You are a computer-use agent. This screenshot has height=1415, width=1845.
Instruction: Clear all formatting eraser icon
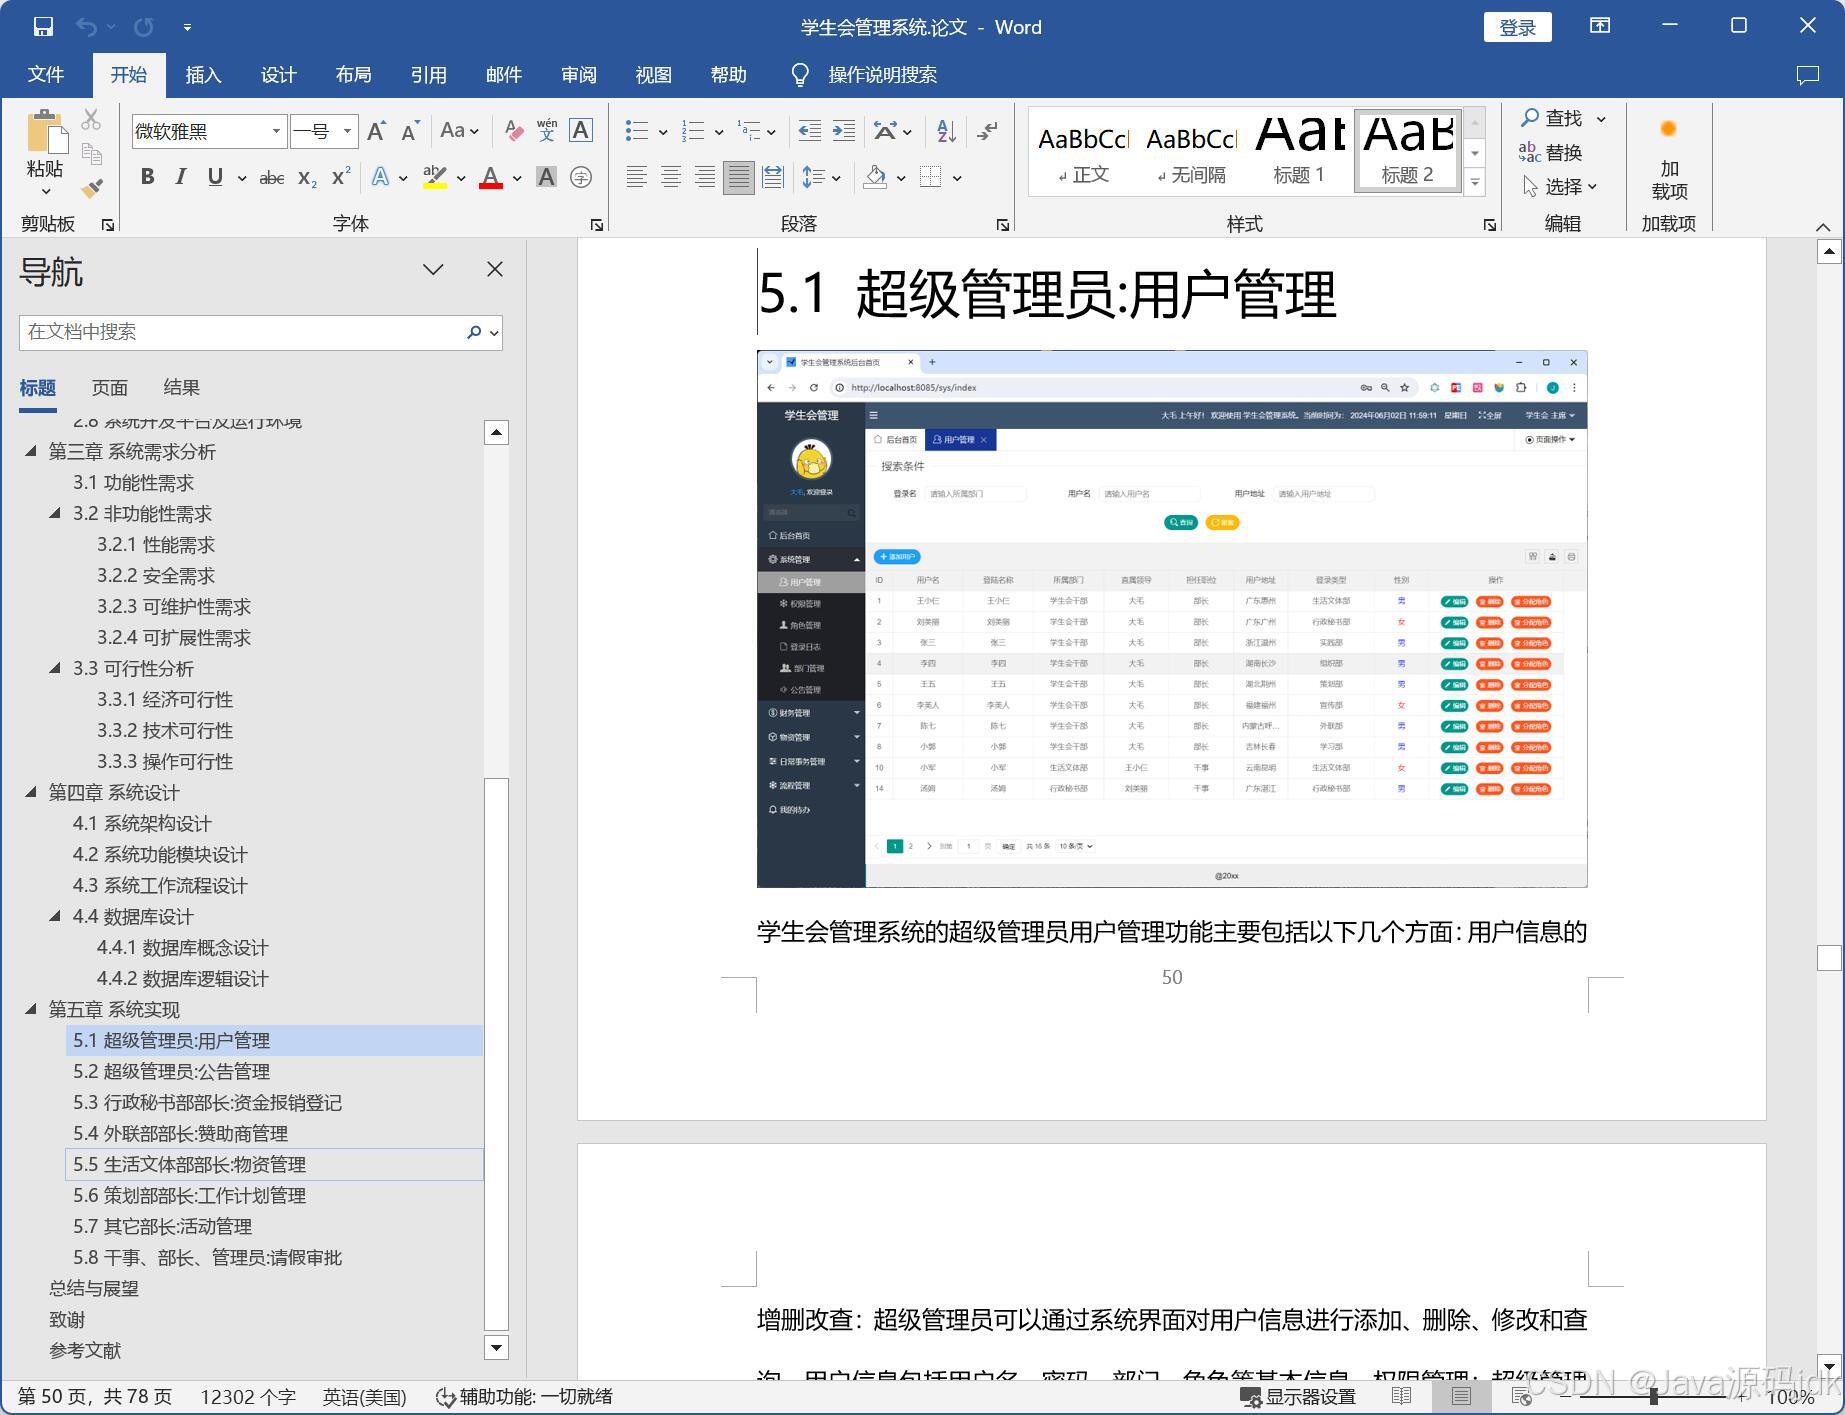514,131
